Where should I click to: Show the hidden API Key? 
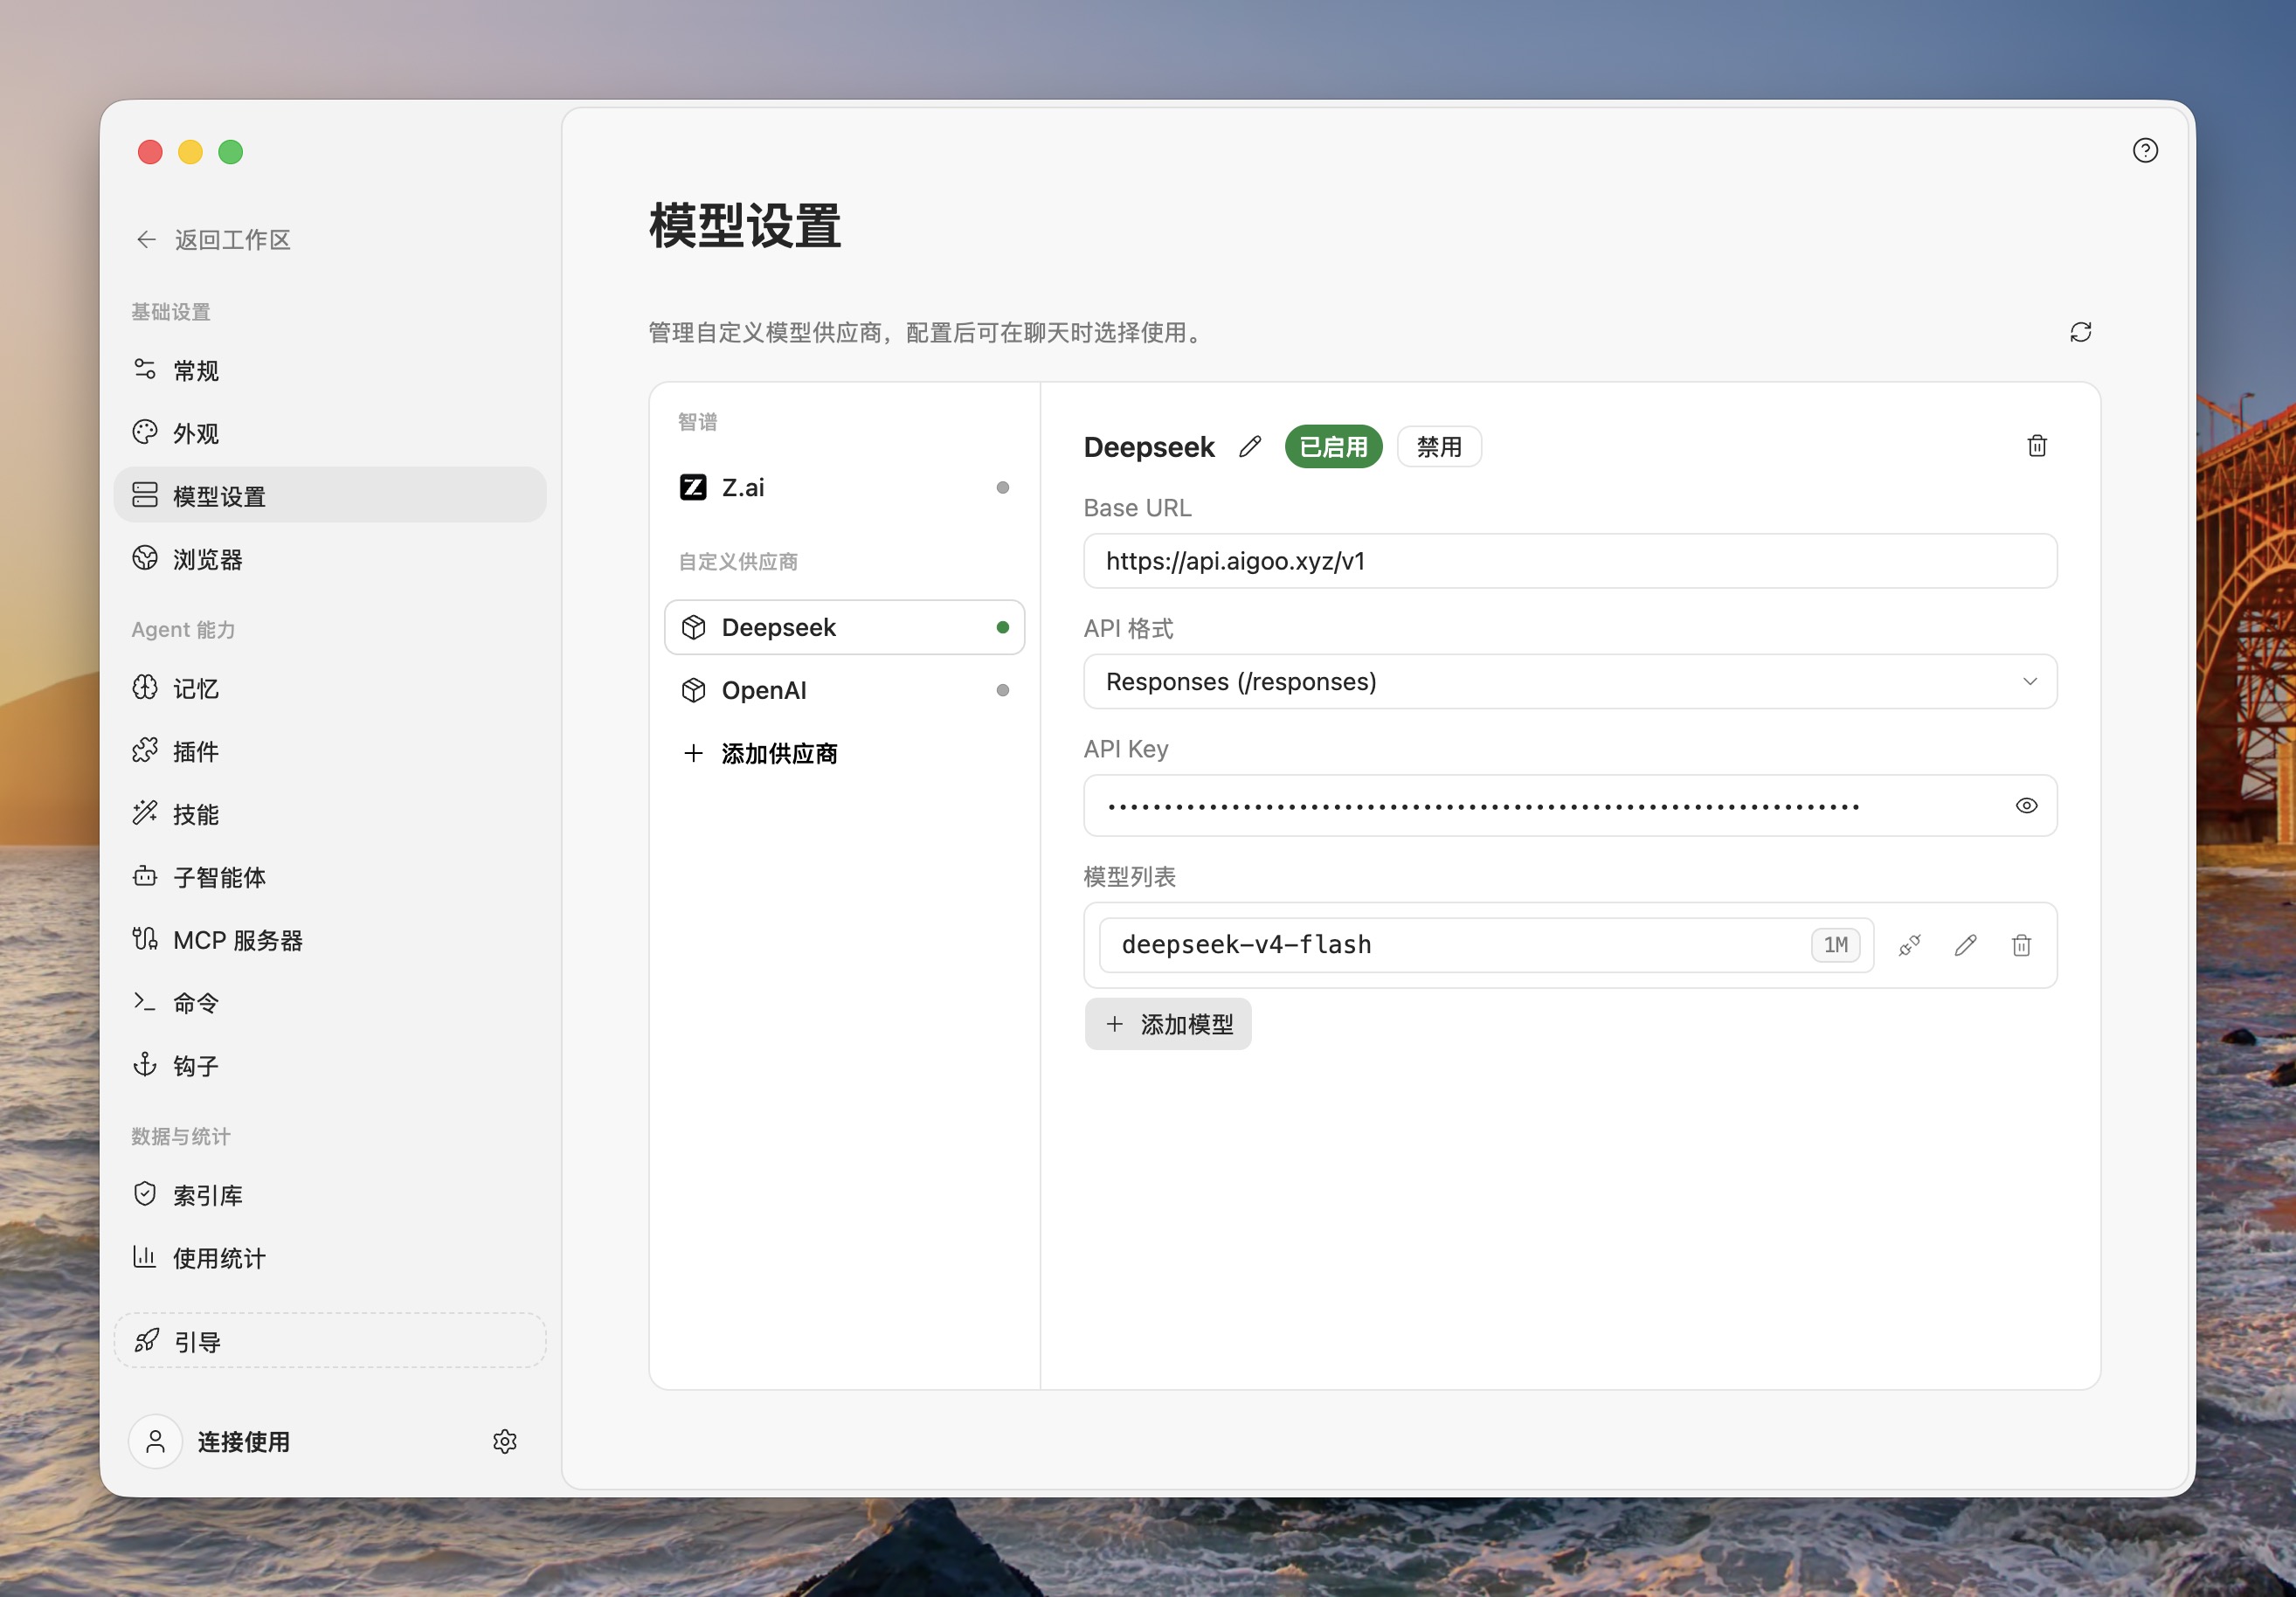coord(2026,805)
